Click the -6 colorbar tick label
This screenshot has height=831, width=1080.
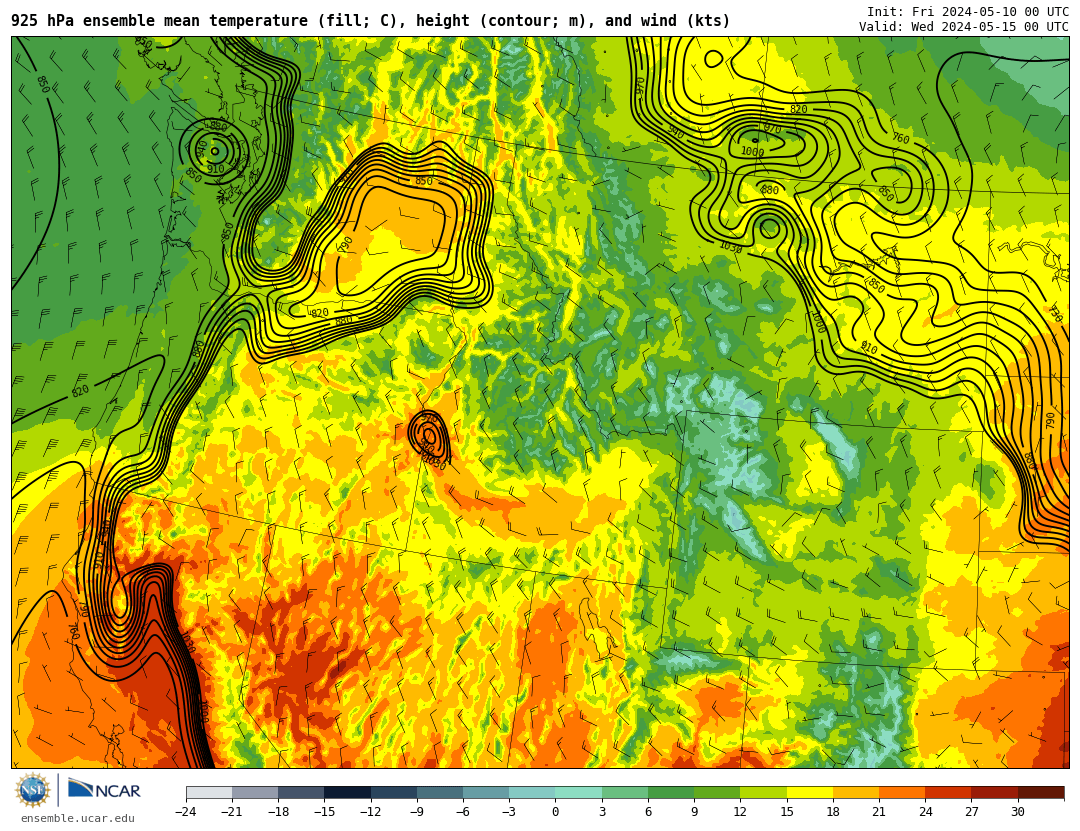[463, 812]
